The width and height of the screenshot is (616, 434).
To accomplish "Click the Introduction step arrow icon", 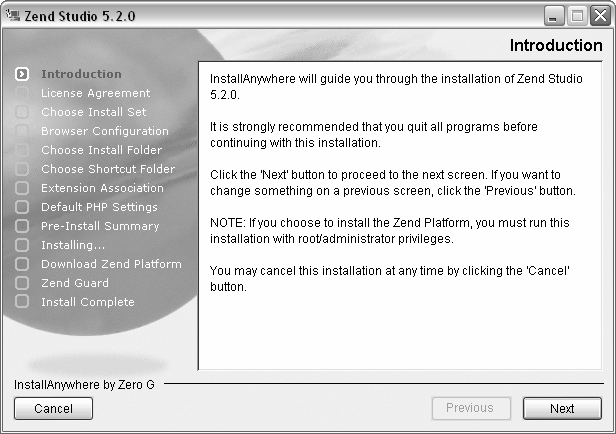I will [x=22, y=74].
